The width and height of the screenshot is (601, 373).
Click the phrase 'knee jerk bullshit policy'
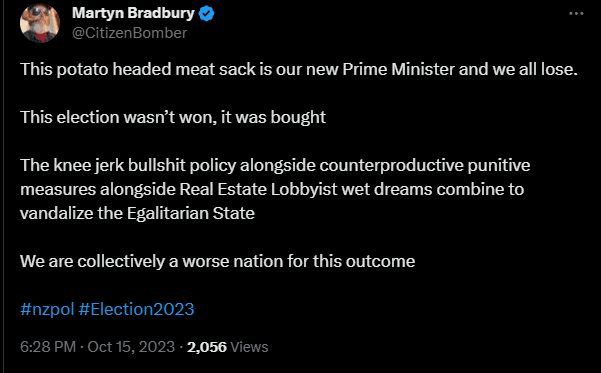(x=145, y=165)
